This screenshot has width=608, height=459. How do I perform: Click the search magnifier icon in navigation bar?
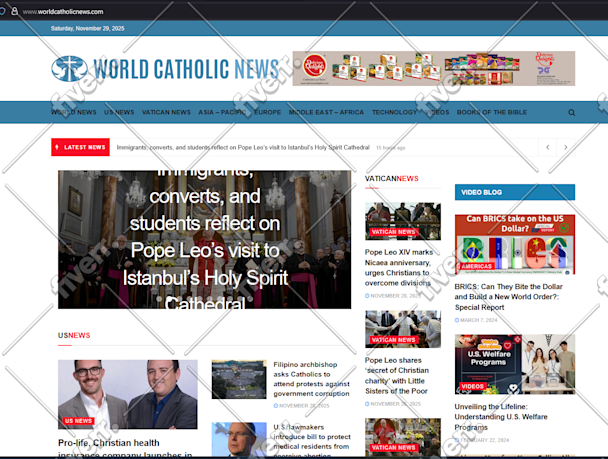(571, 112)
